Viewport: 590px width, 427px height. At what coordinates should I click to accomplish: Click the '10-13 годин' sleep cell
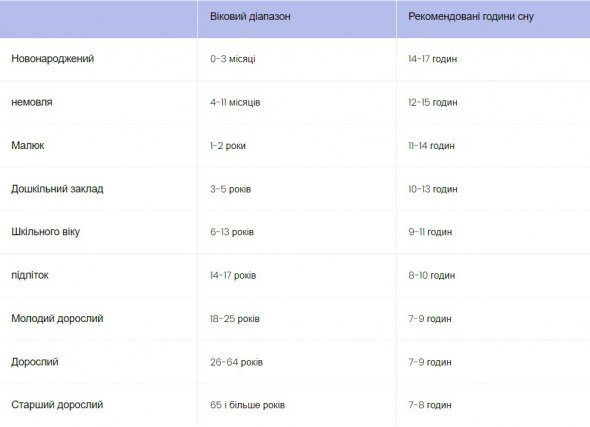pos(433,189)
